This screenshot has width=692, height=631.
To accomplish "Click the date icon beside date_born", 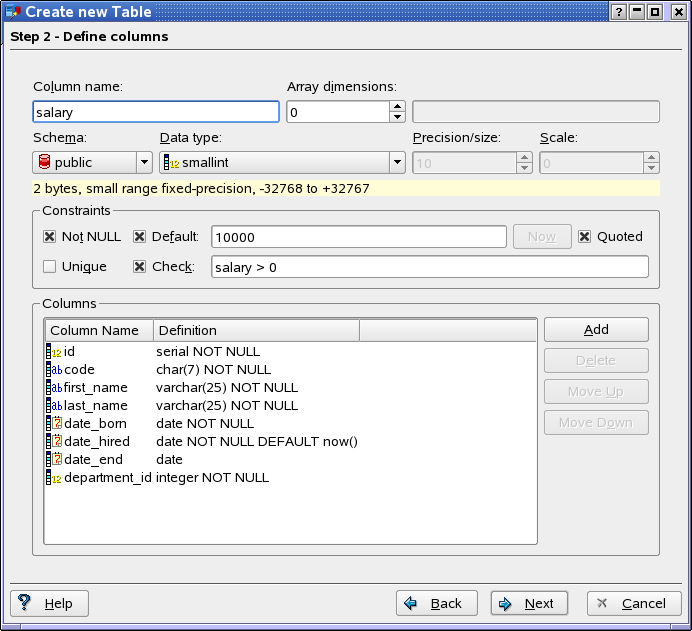I will click(54, 423).
